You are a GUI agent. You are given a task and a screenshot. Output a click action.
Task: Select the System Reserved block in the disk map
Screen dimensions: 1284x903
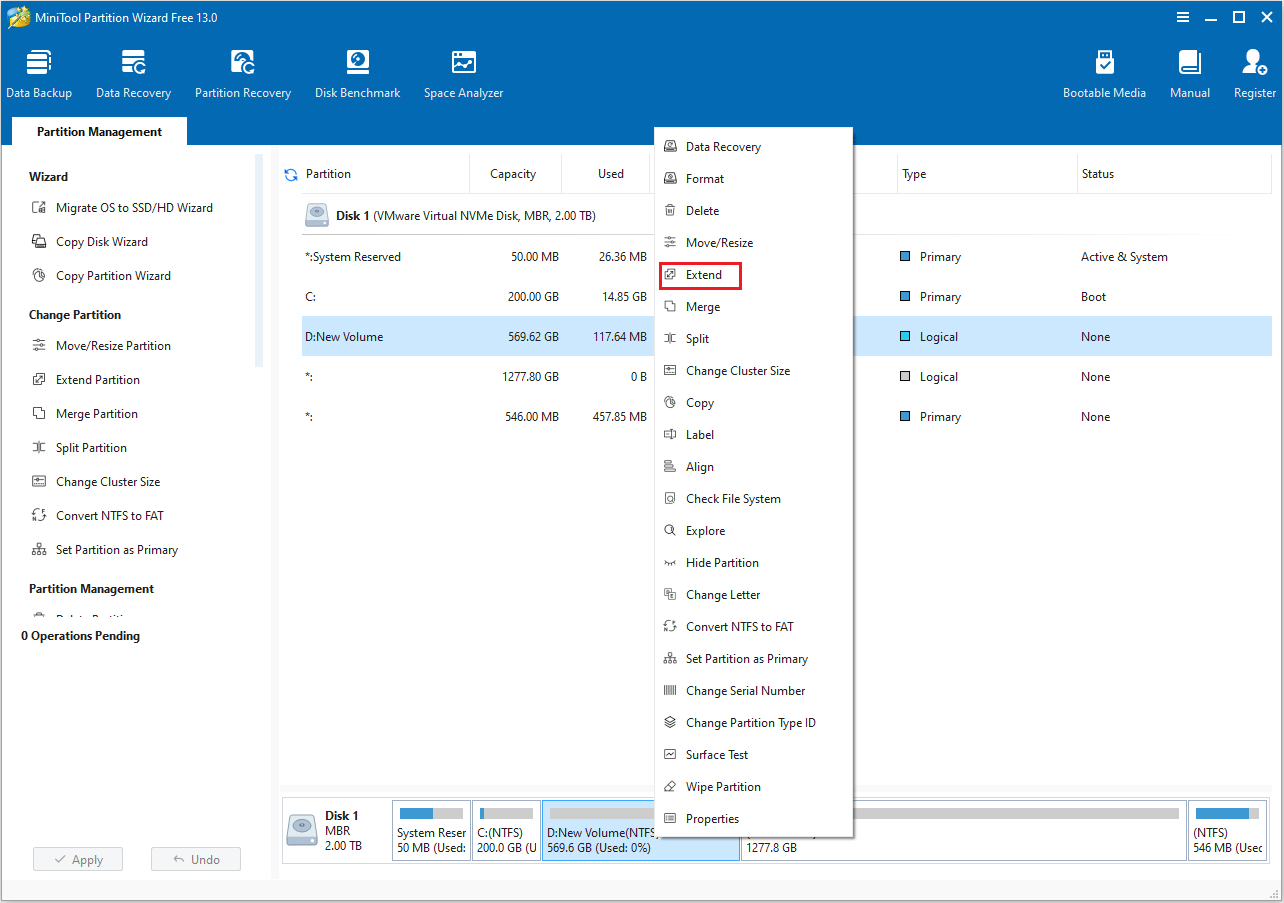tap(431, 830)
